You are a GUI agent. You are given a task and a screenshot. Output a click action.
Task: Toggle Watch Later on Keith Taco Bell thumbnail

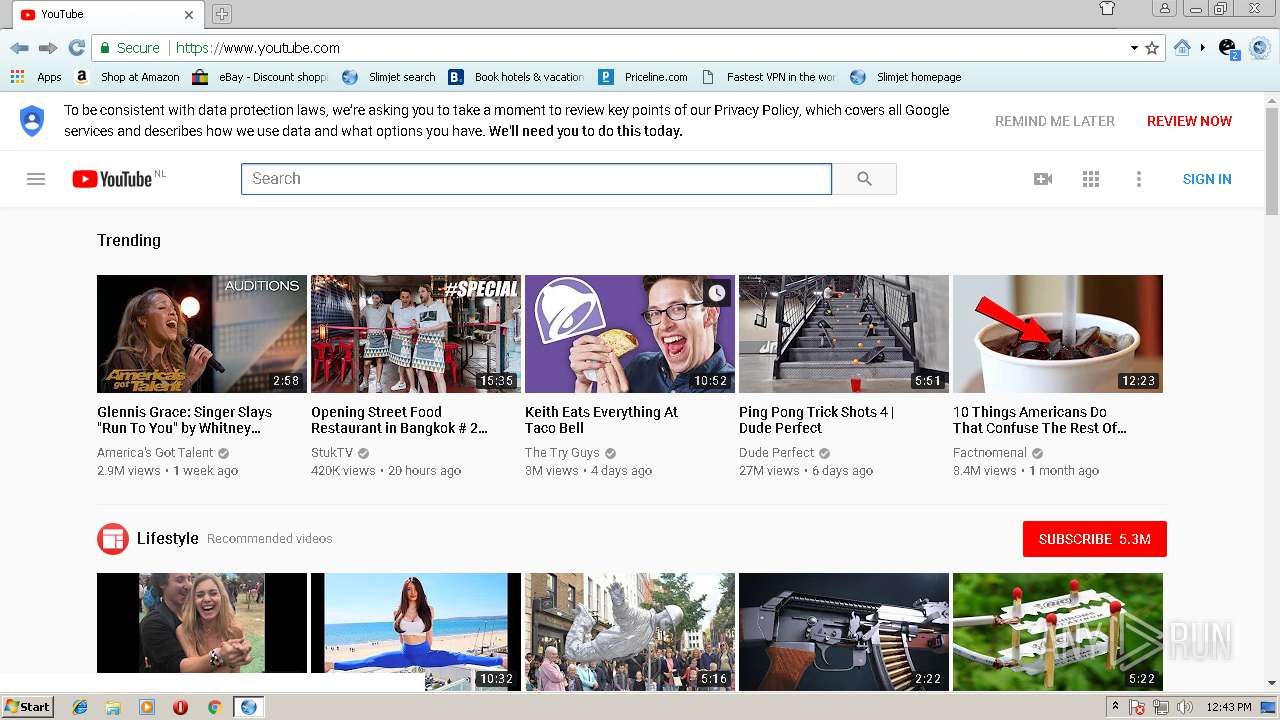716,293
